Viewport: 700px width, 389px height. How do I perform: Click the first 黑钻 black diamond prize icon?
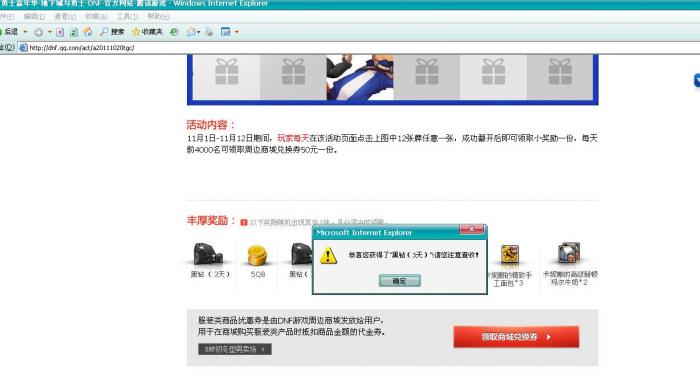point(208,254)
